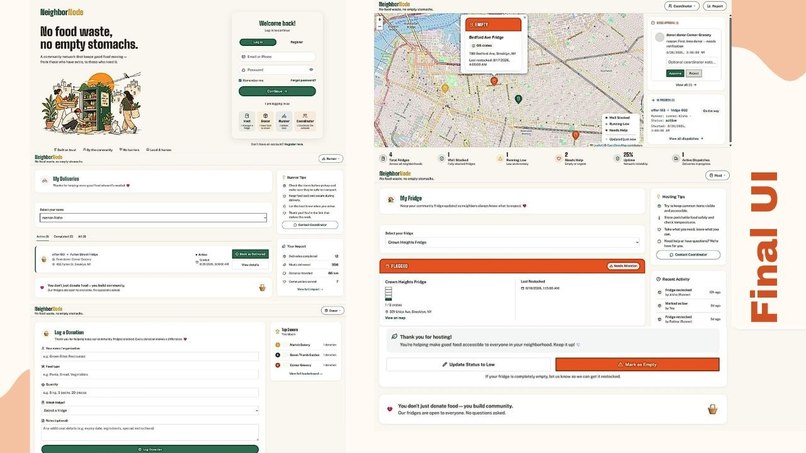Image resolution: width=806 pixels, height=453 pixels.
Task: Click the Quantity input field
Action: click(150, 392)
